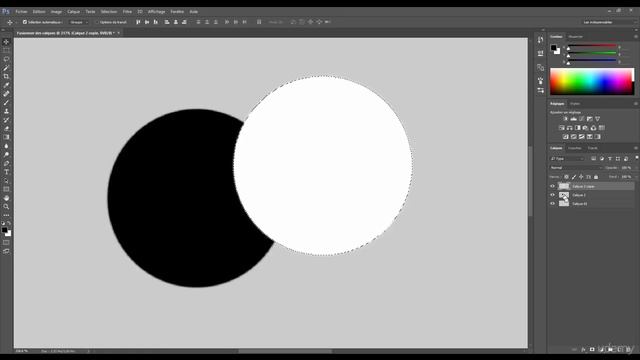This screenshot has height=360, width=640.
Task: Select the History Brush tool
Action: [6, 120]
